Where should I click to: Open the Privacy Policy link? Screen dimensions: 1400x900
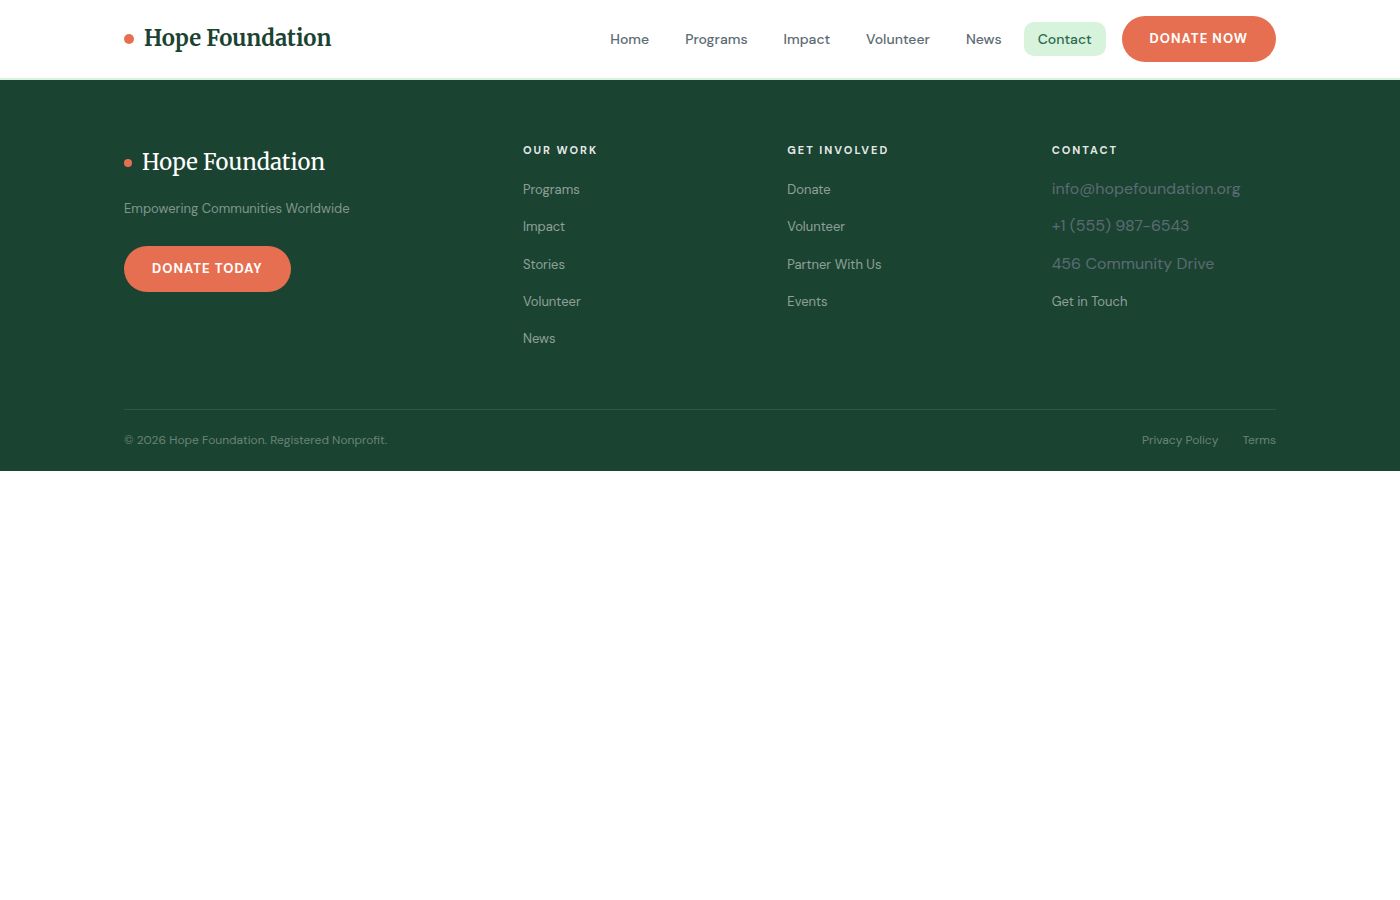tap(1180, 440)
